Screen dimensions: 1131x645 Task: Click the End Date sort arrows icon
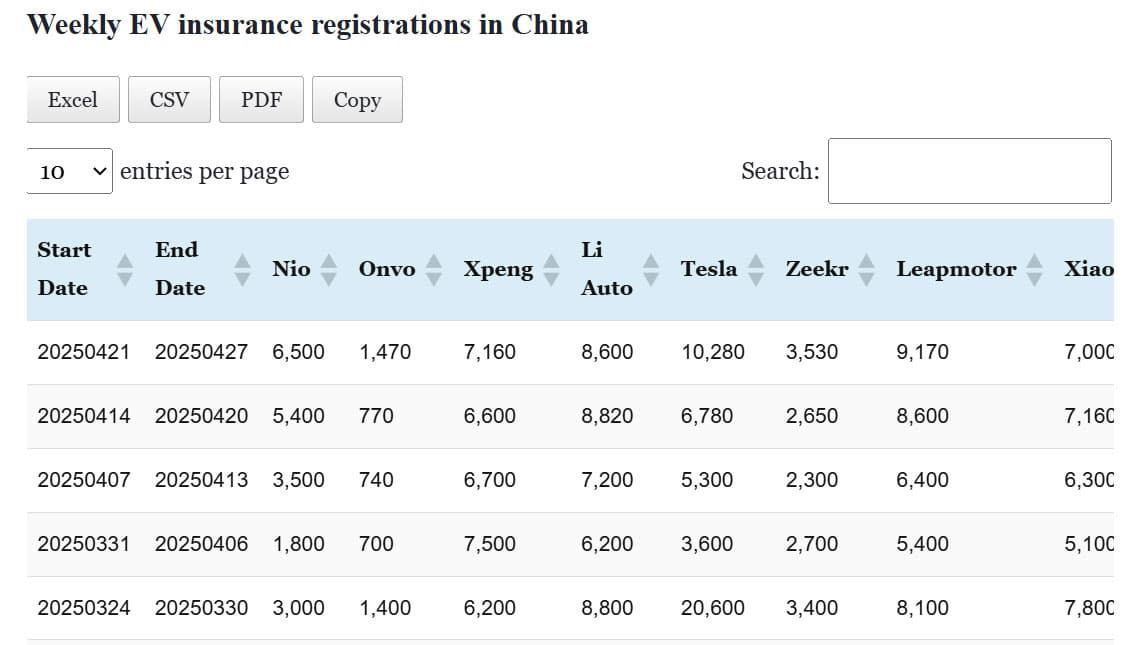242,269
